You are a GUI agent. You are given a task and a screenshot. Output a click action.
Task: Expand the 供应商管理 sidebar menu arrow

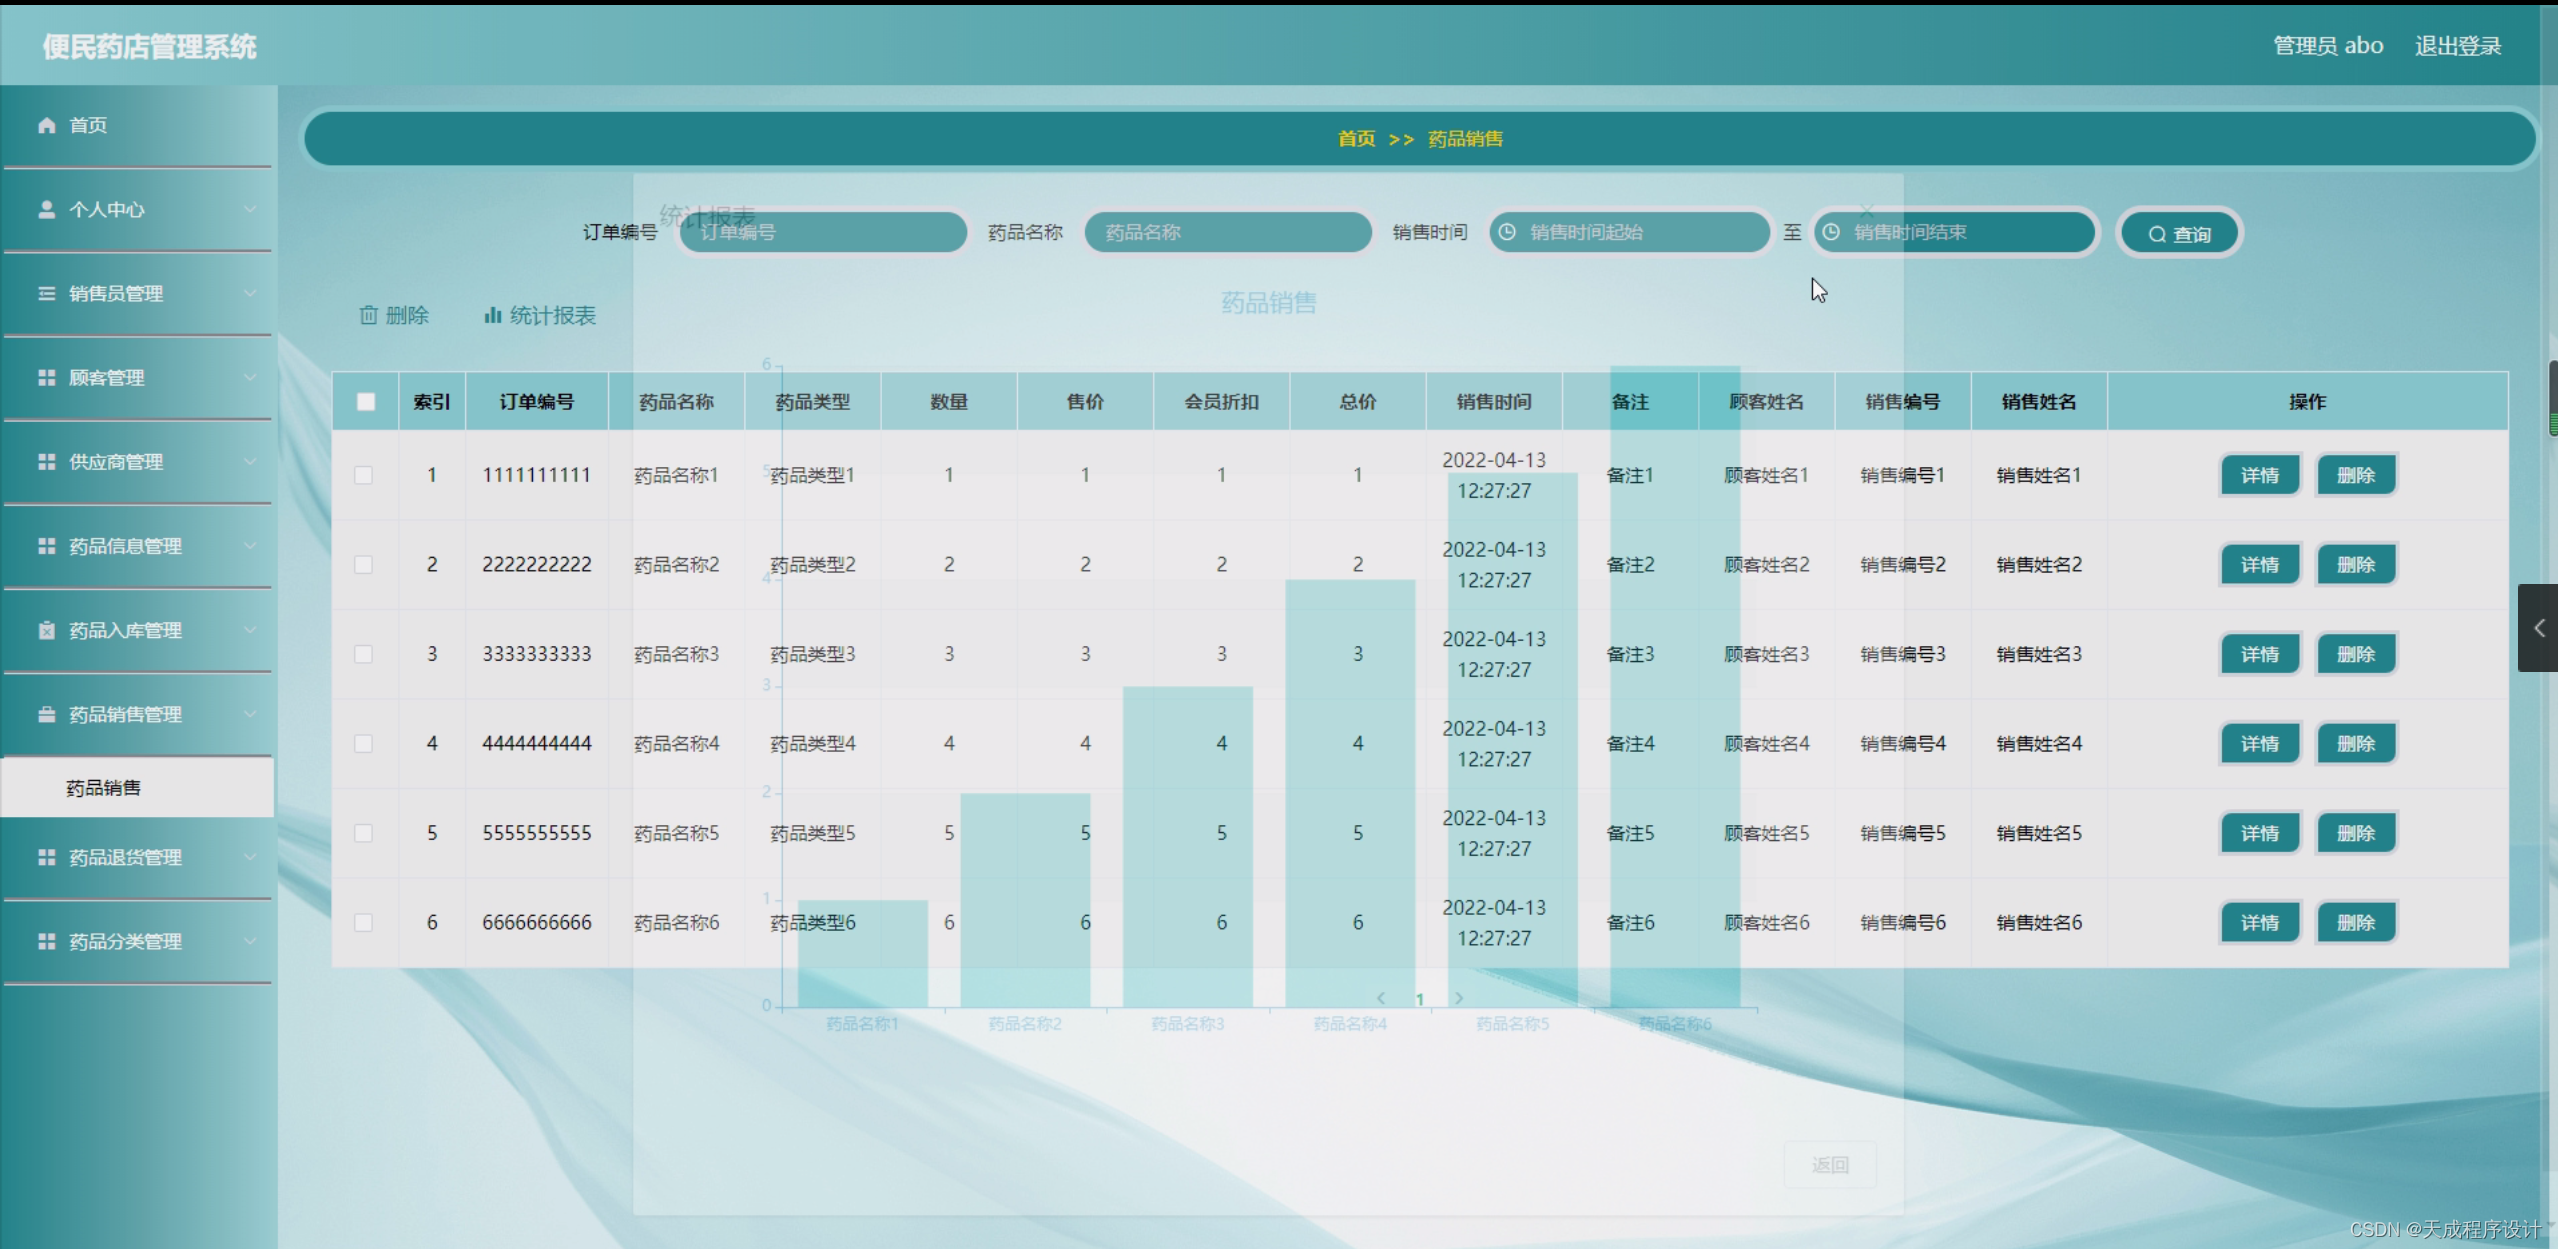249,461
